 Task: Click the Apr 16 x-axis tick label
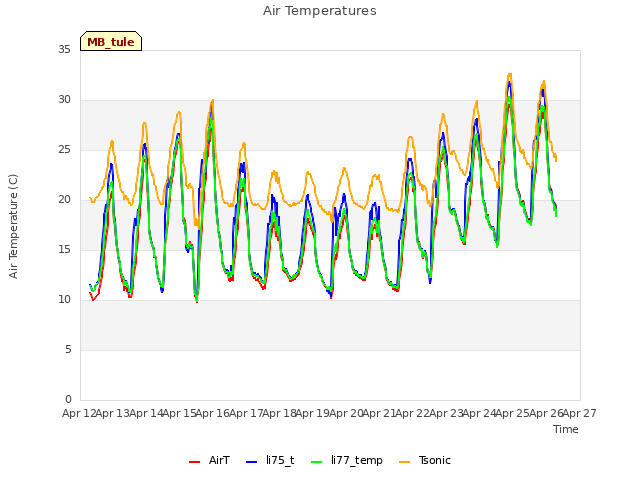213,413
